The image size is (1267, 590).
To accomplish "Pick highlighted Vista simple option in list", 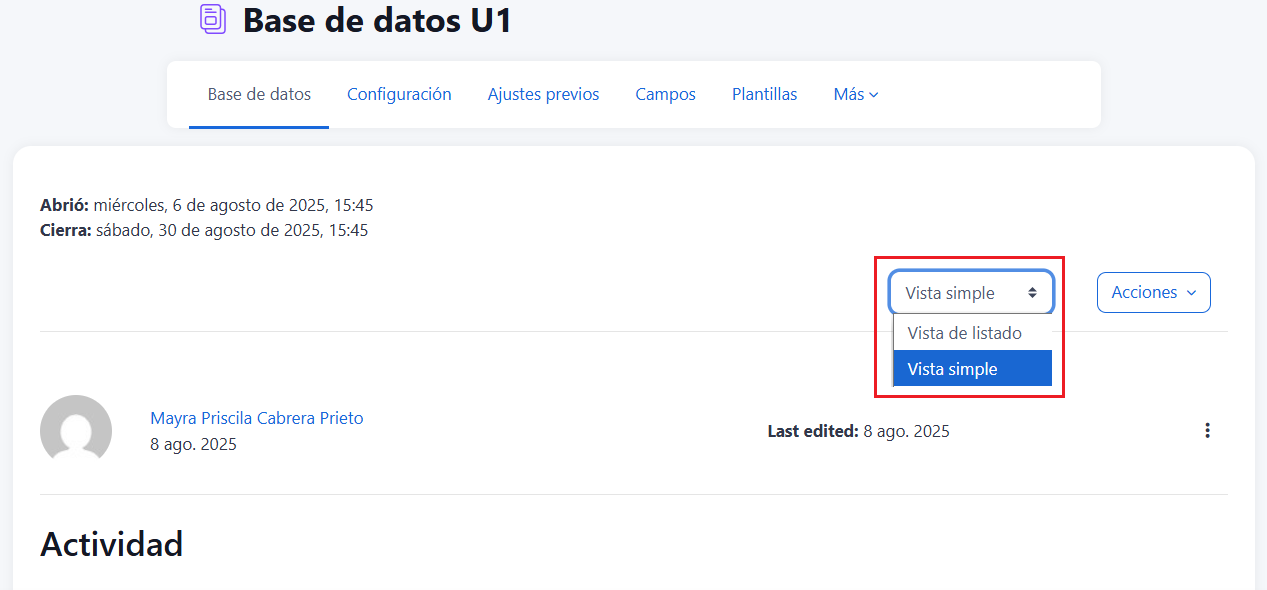I will (x=952, y=369).
